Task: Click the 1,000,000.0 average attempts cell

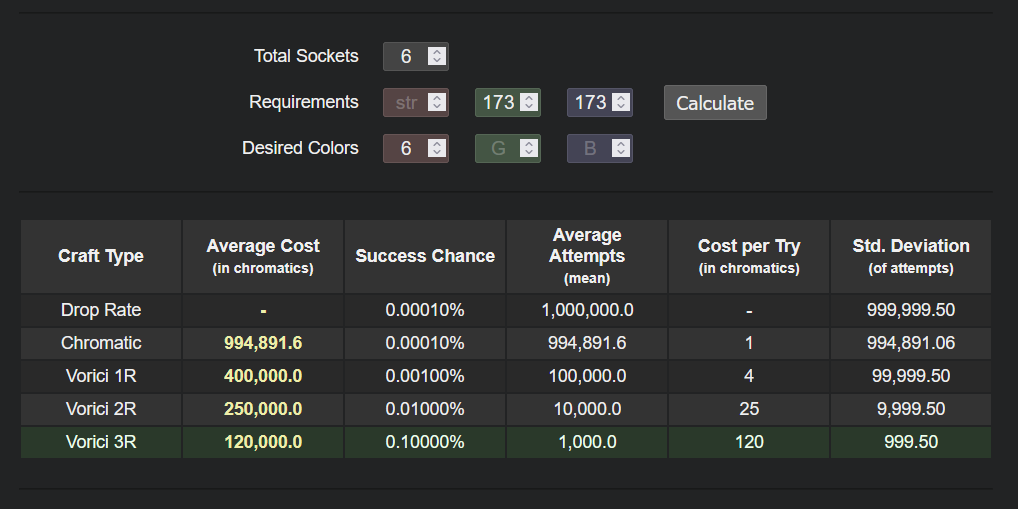Action: point(587,310)
